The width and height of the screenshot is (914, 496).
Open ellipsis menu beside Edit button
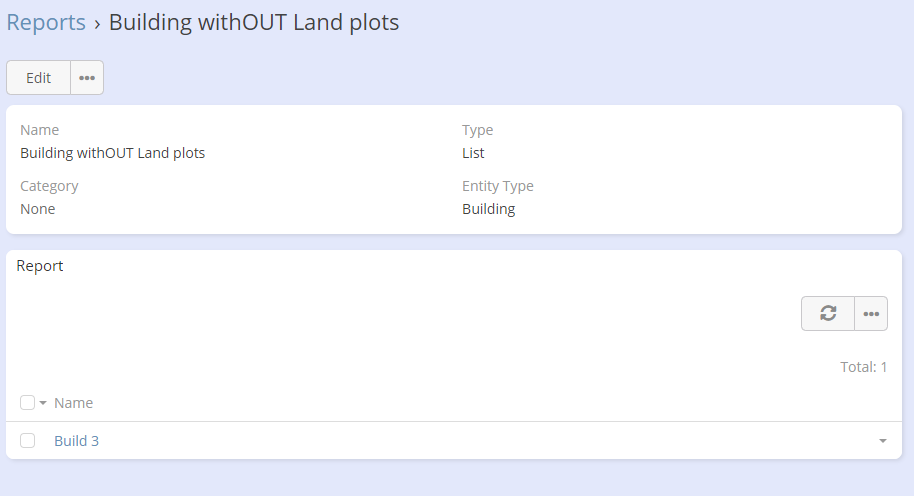click(x=87, y=78)
